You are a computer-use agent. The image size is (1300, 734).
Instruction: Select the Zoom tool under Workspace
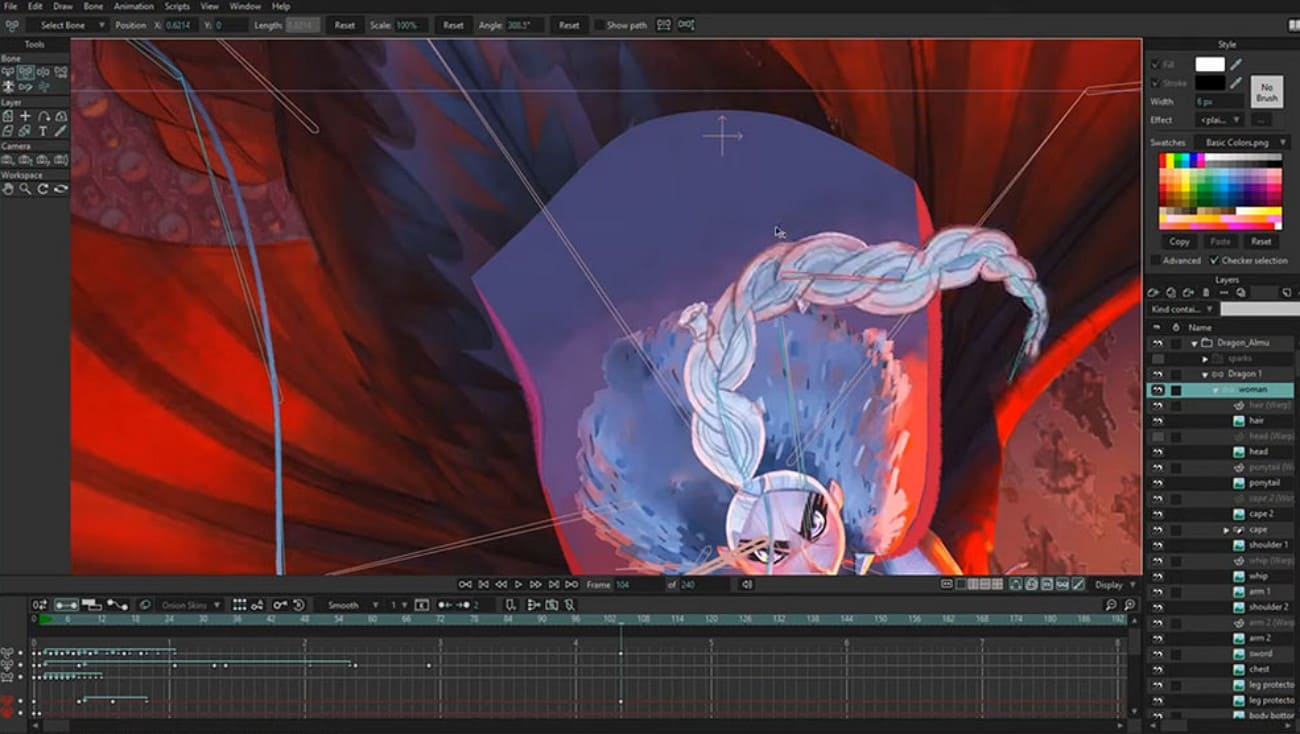click(x=26, y=186)
